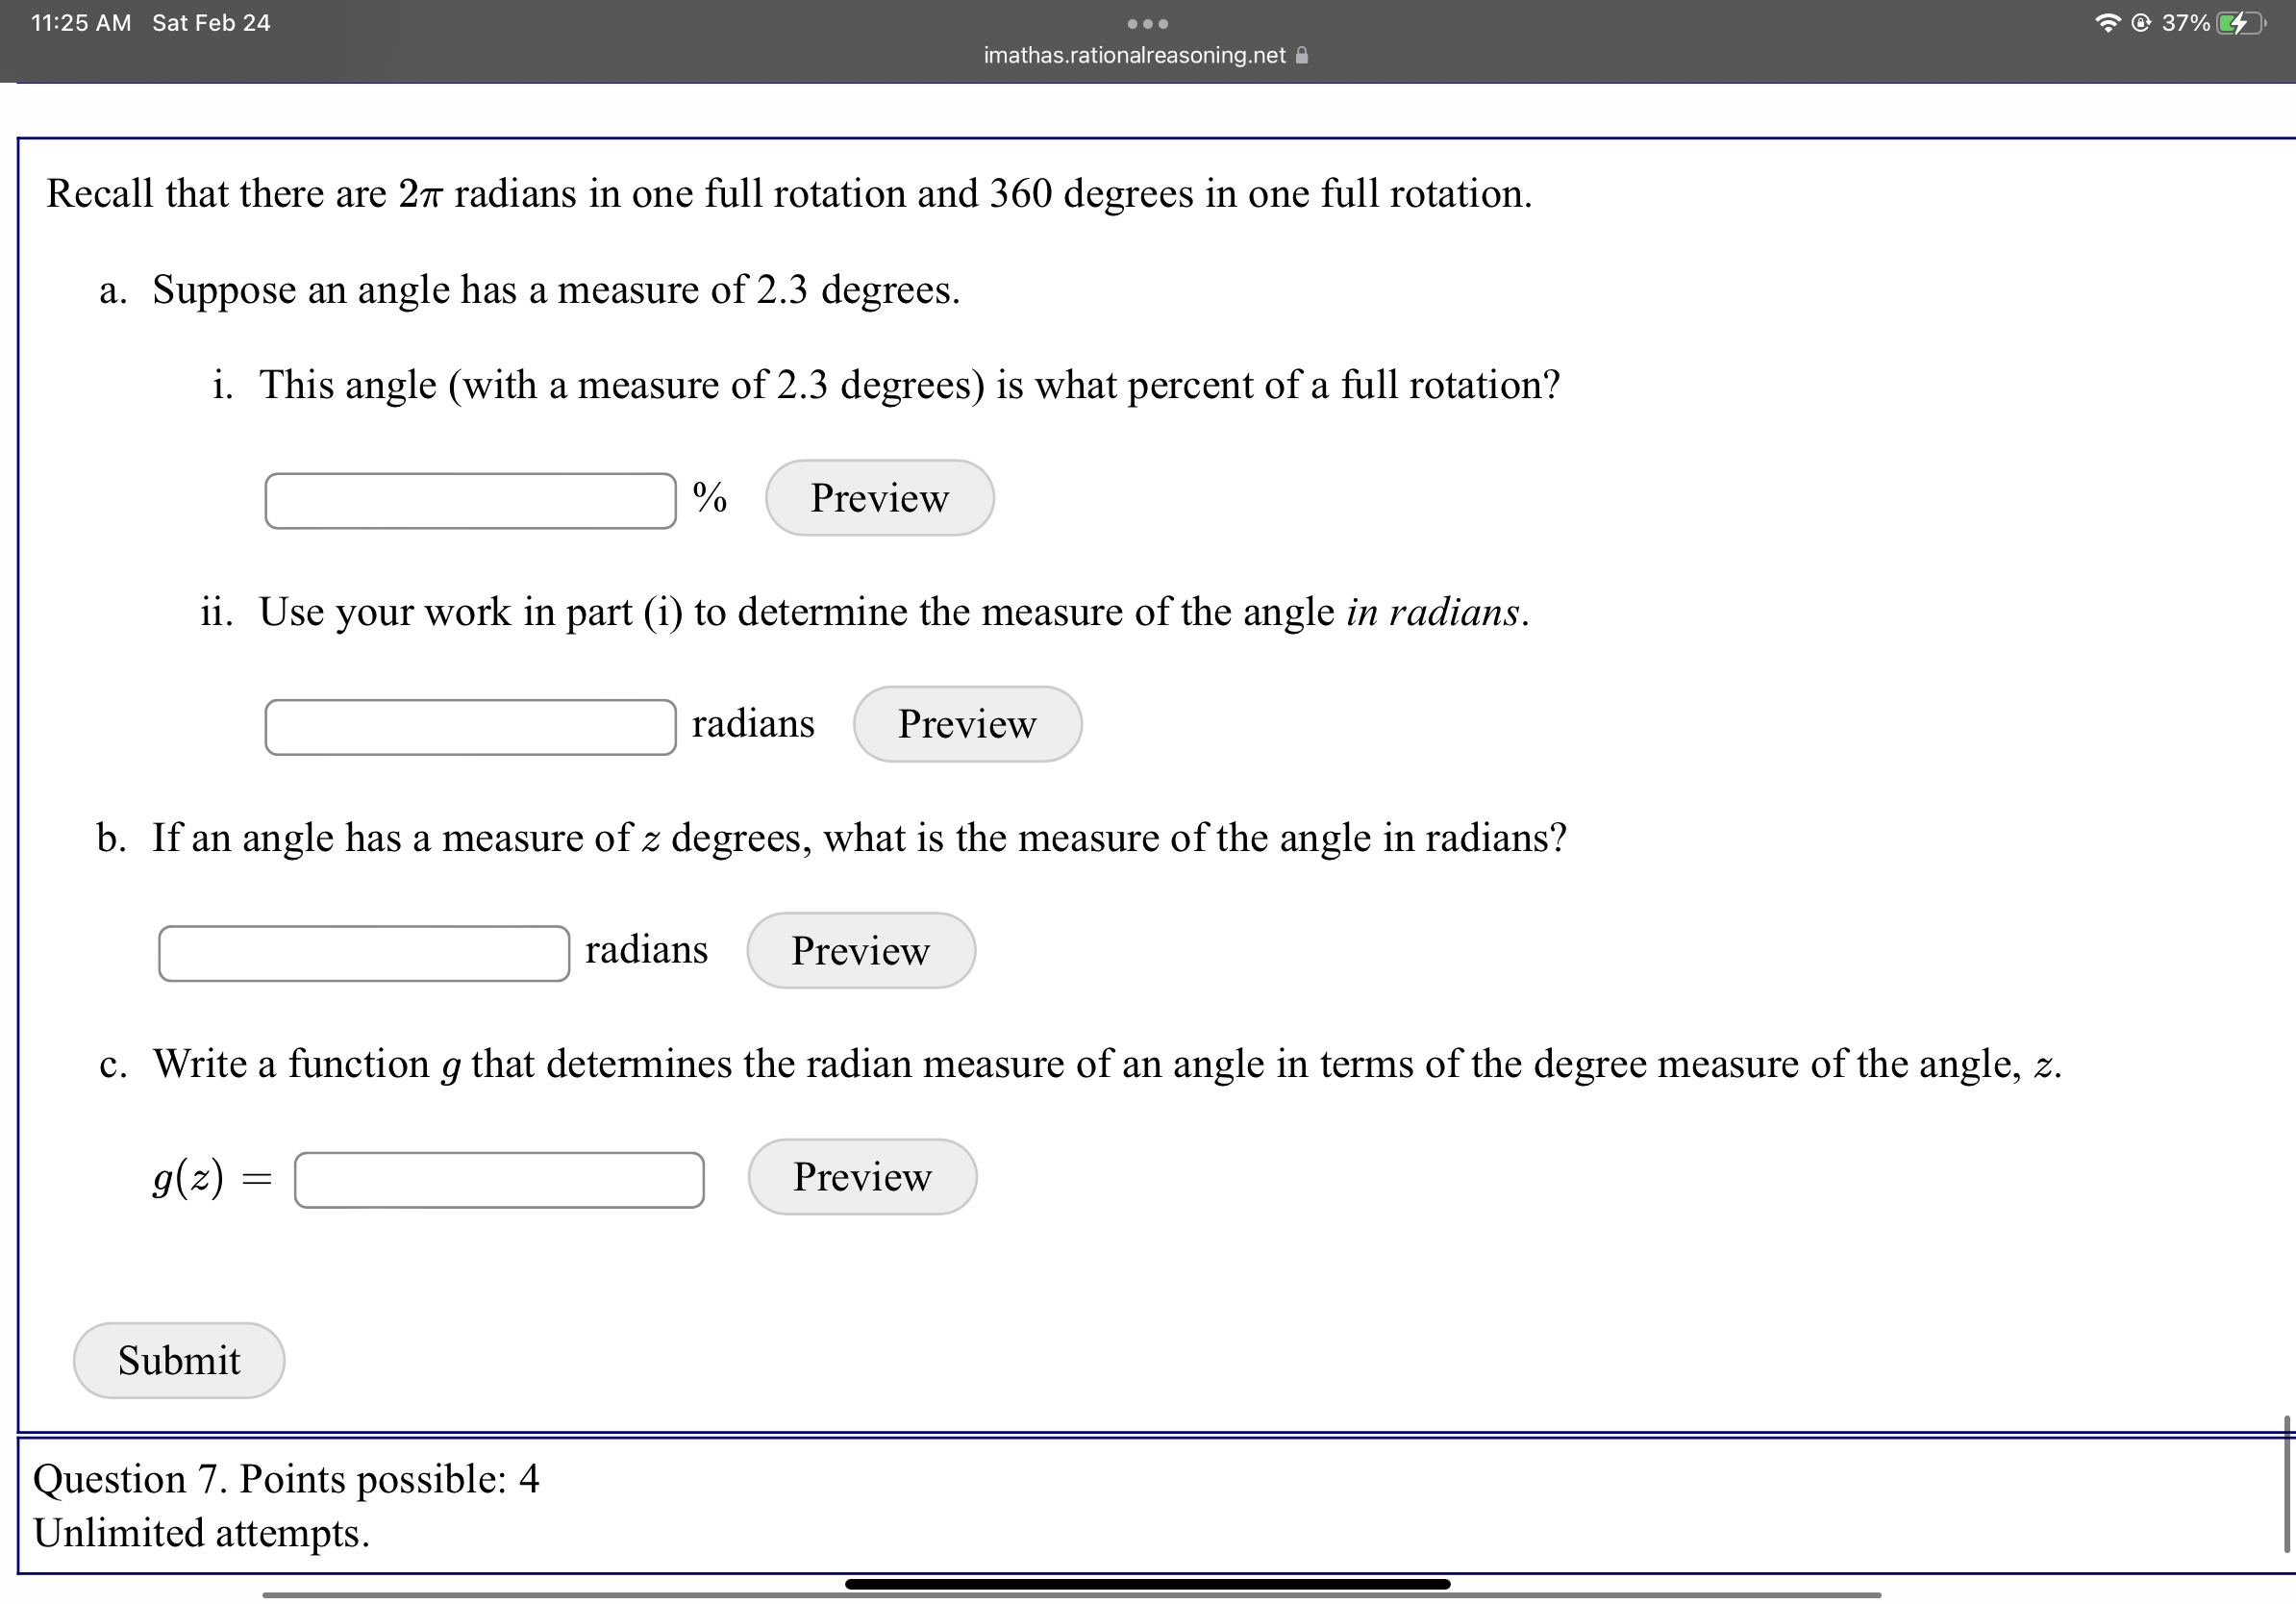Click the g(z) function input box
Image resolution: width=2296 pixels, height=1604 pixels.
point(499,1180)
